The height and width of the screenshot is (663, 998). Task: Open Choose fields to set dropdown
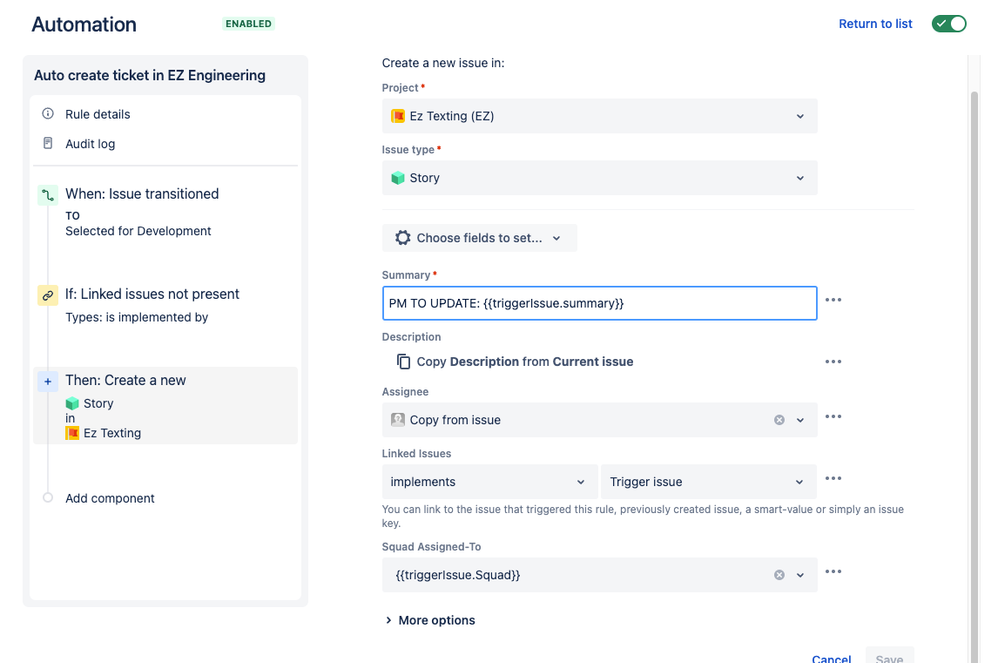[x=479, y=238]
